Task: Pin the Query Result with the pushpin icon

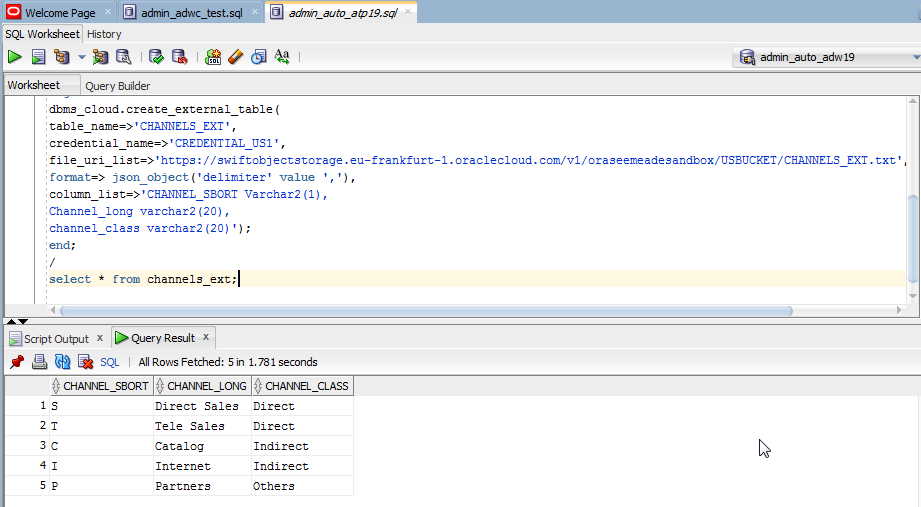Action: 17,362
